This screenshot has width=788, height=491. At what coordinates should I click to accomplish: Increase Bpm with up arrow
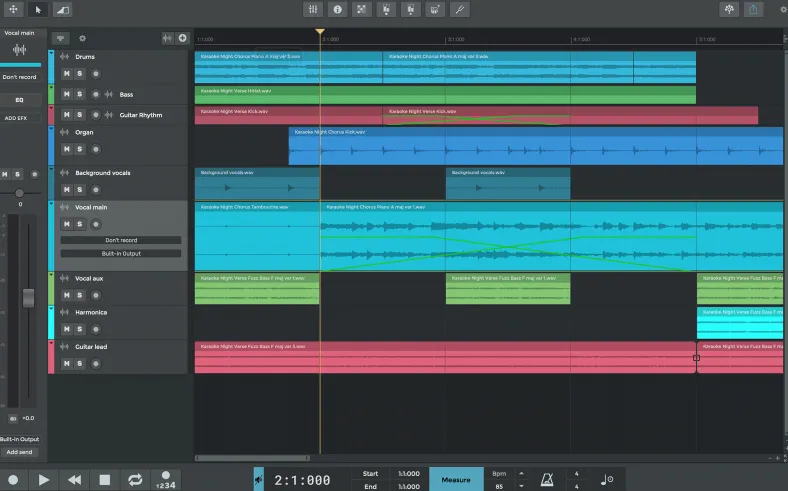521,473
